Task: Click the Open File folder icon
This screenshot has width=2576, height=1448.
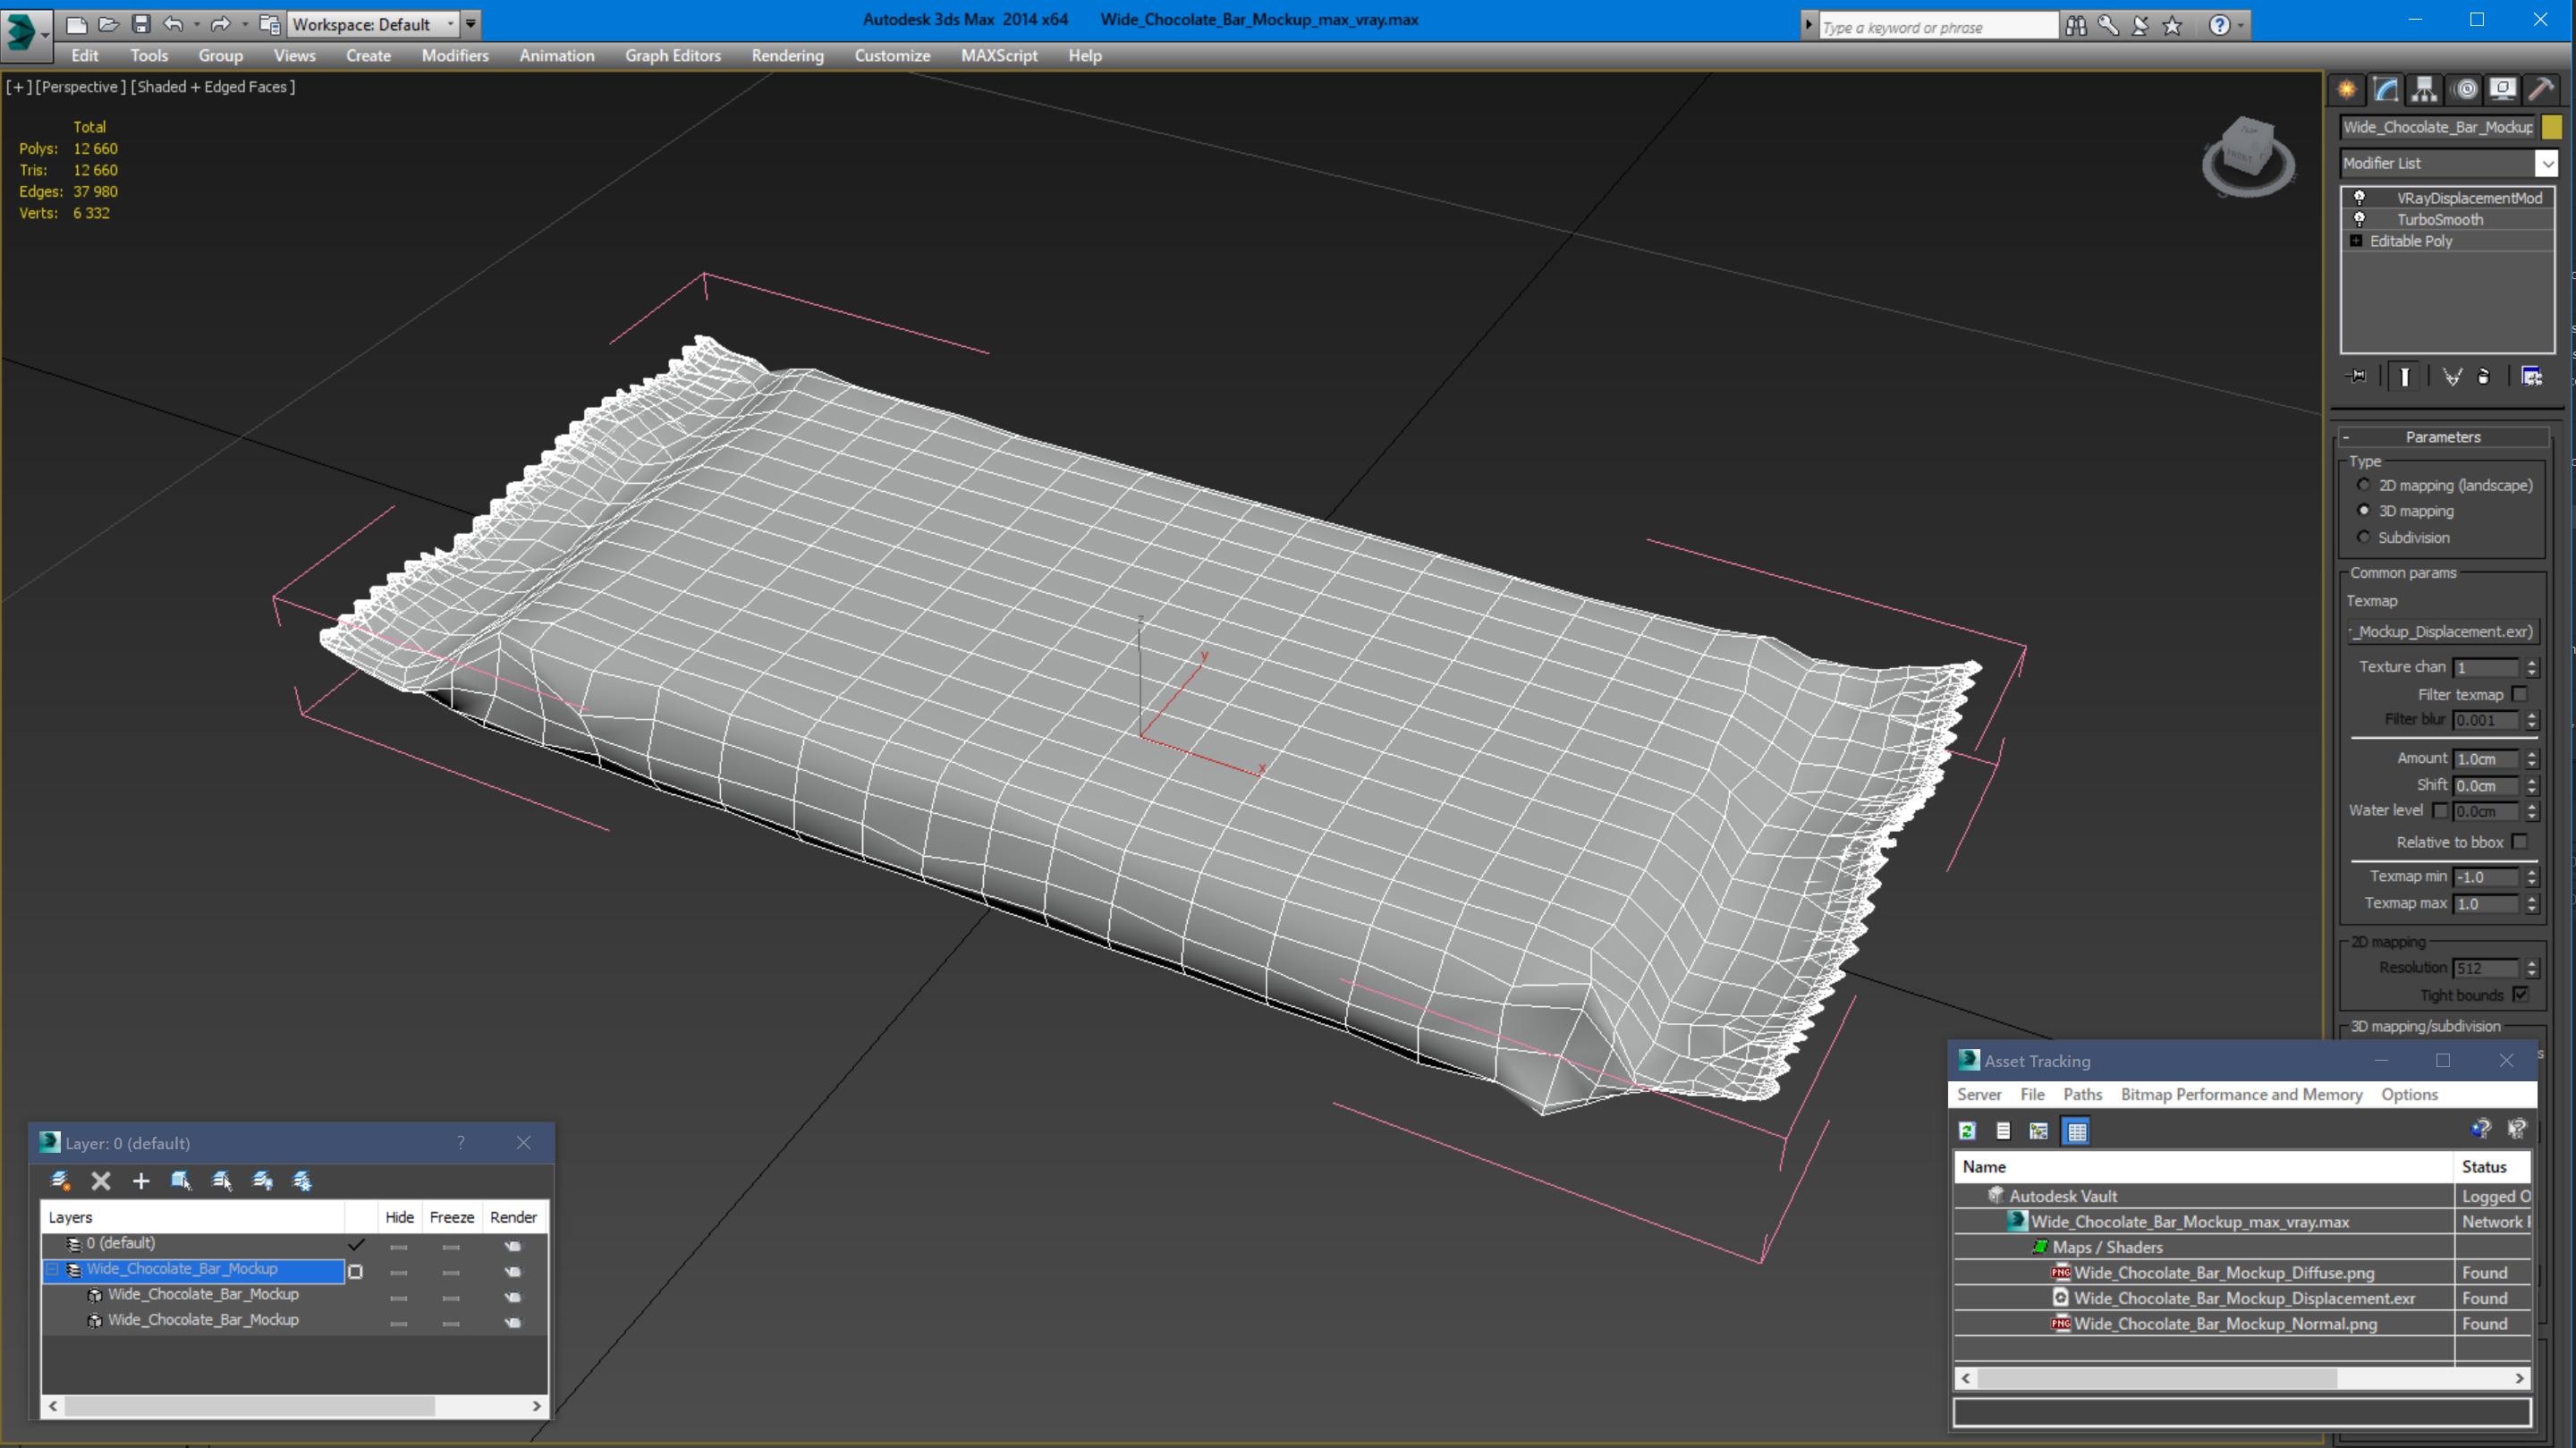Action: pos(108,24)
